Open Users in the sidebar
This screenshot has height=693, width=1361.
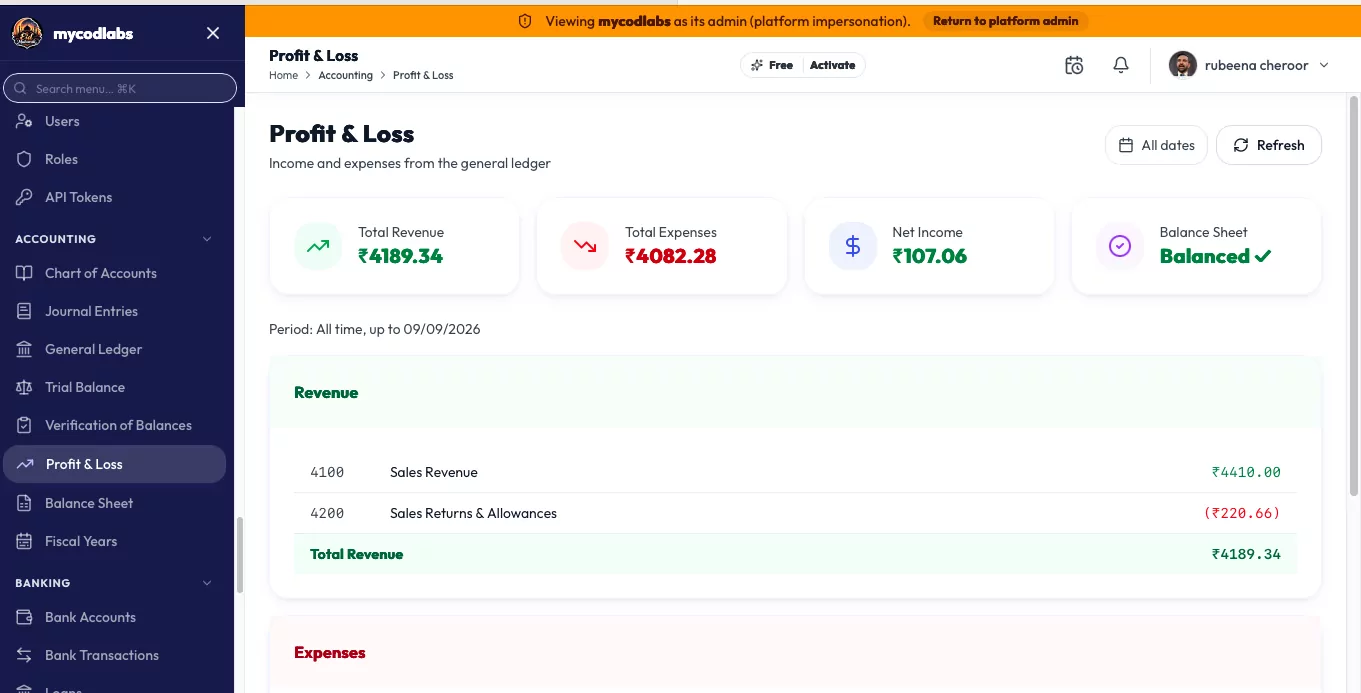[62, 121]
